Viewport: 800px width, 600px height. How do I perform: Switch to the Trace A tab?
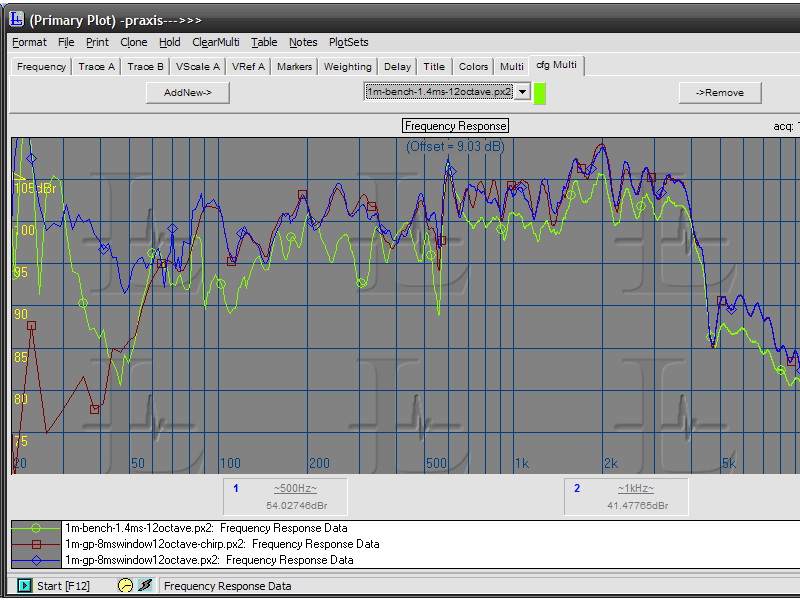tap(96, 67)
